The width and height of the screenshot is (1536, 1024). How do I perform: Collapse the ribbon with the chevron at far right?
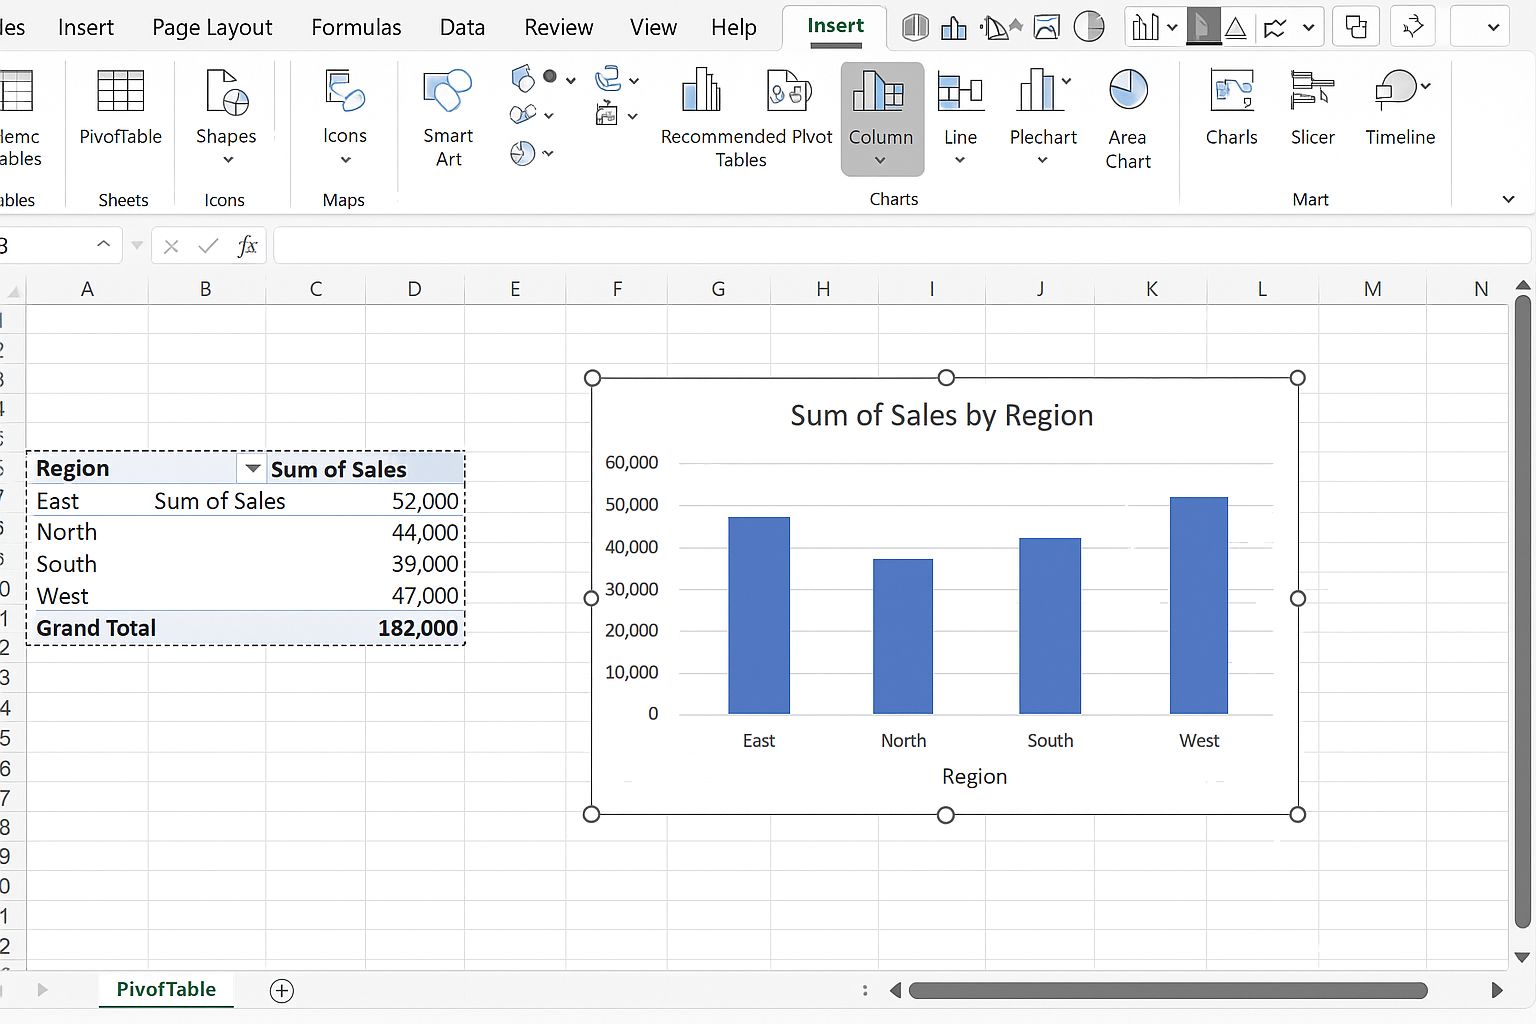pos(1508,199)
